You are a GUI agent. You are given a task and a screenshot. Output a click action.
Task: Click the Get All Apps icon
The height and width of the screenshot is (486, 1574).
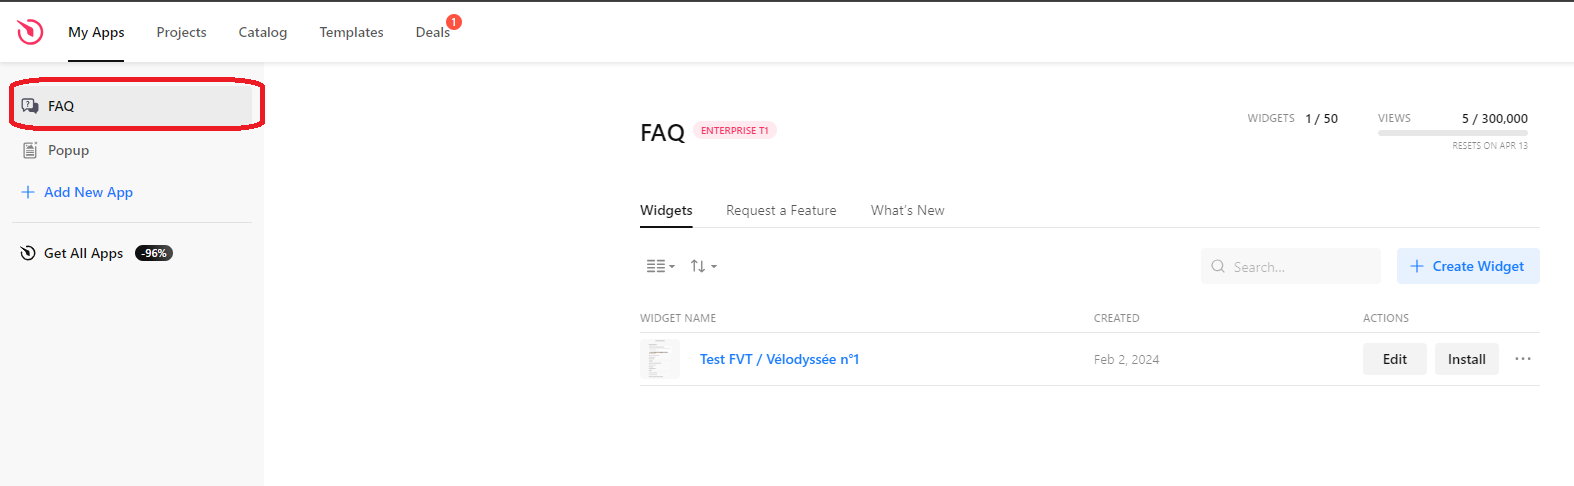click(x=28, y=253)
